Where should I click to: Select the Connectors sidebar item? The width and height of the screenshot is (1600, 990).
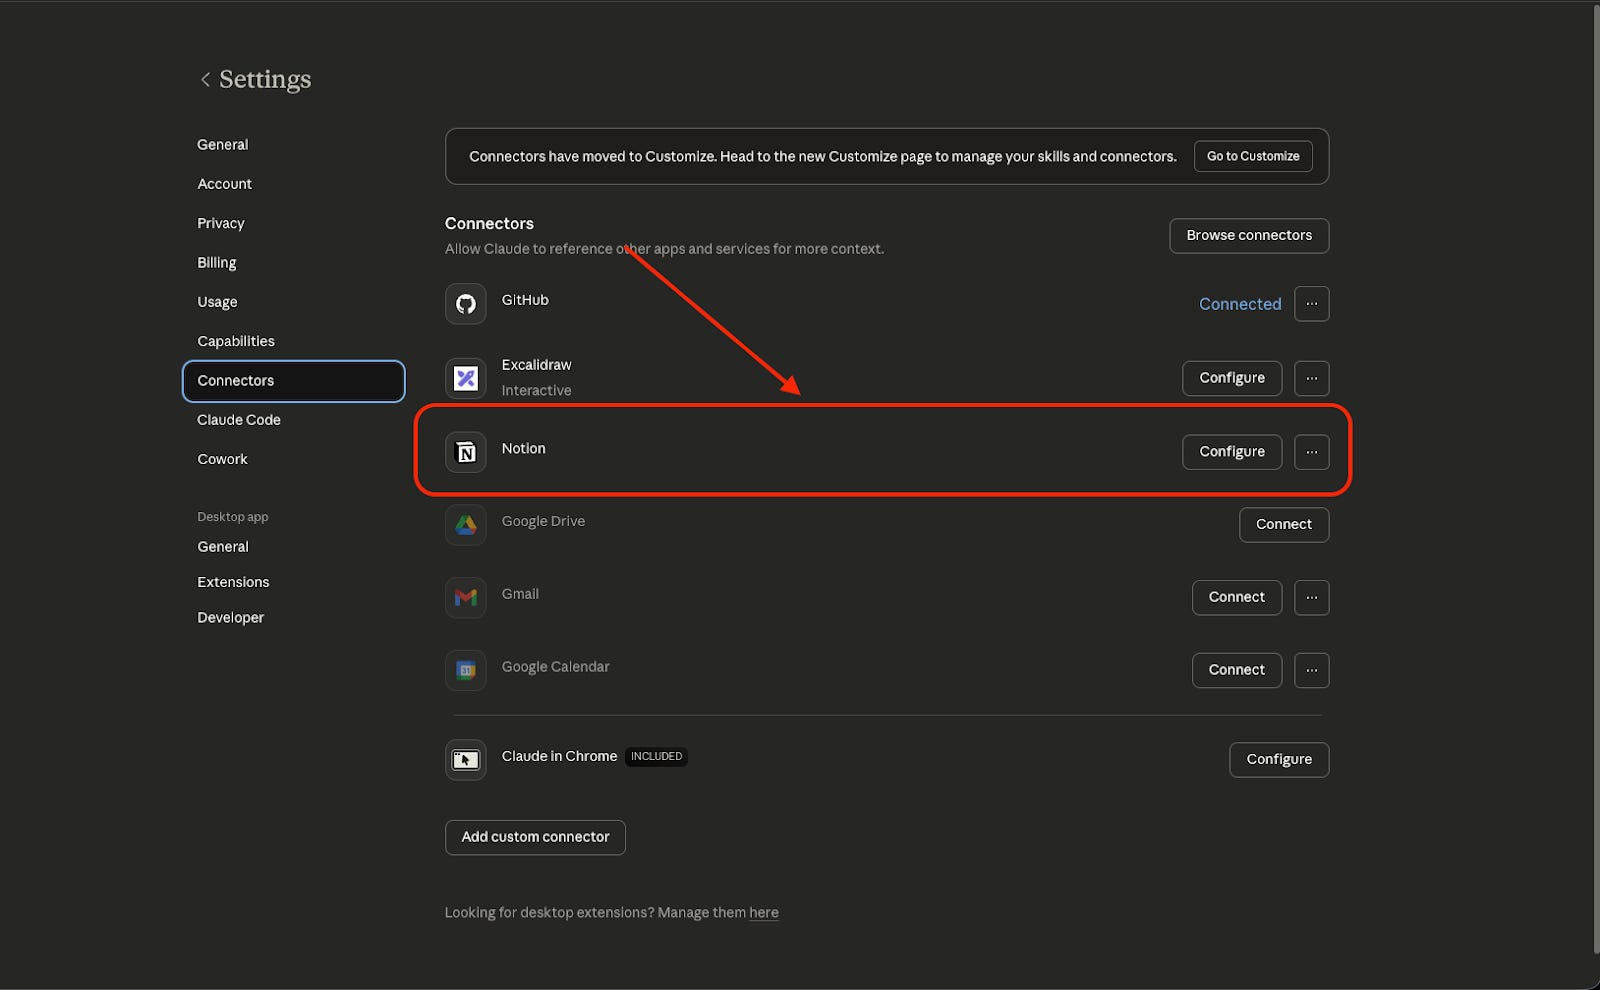(293, 381)
